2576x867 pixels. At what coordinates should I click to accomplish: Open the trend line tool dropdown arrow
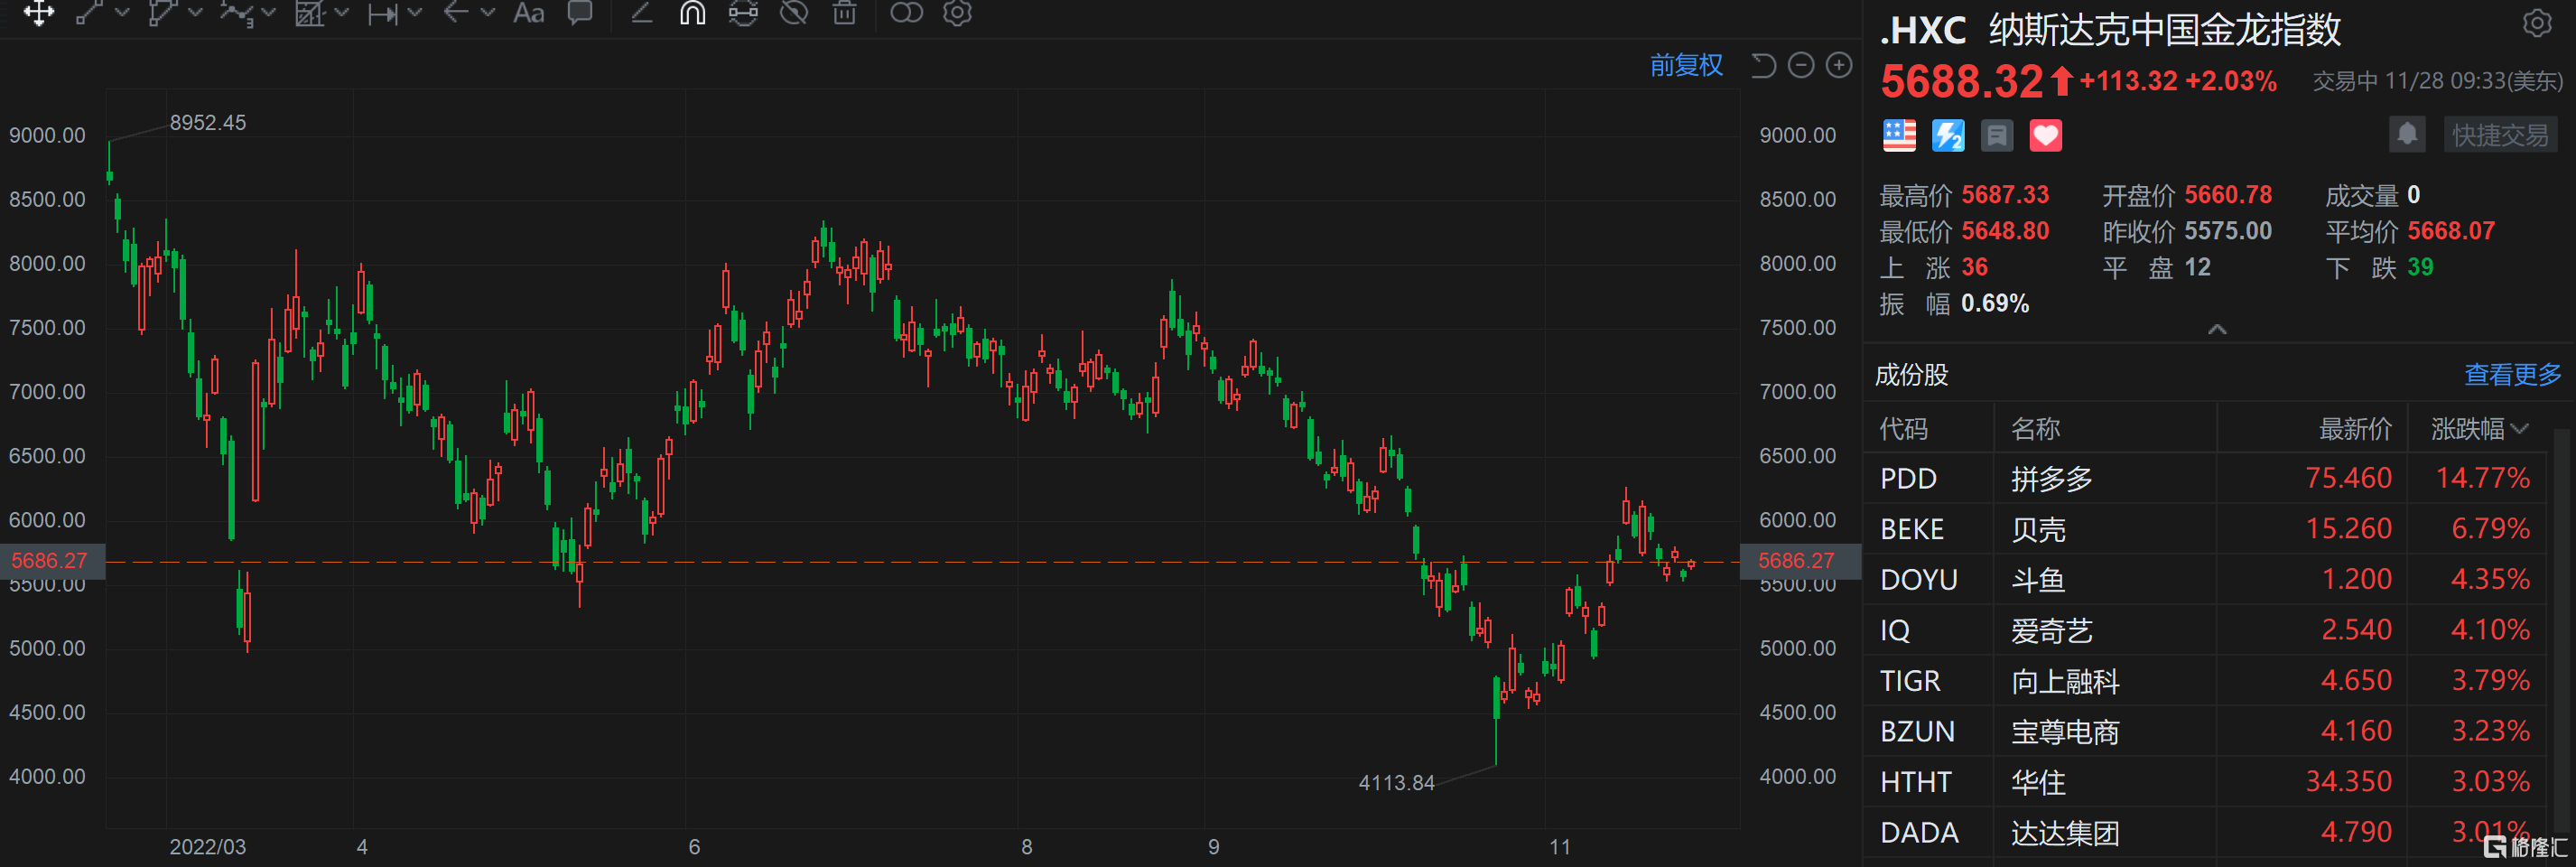[123, 13]
